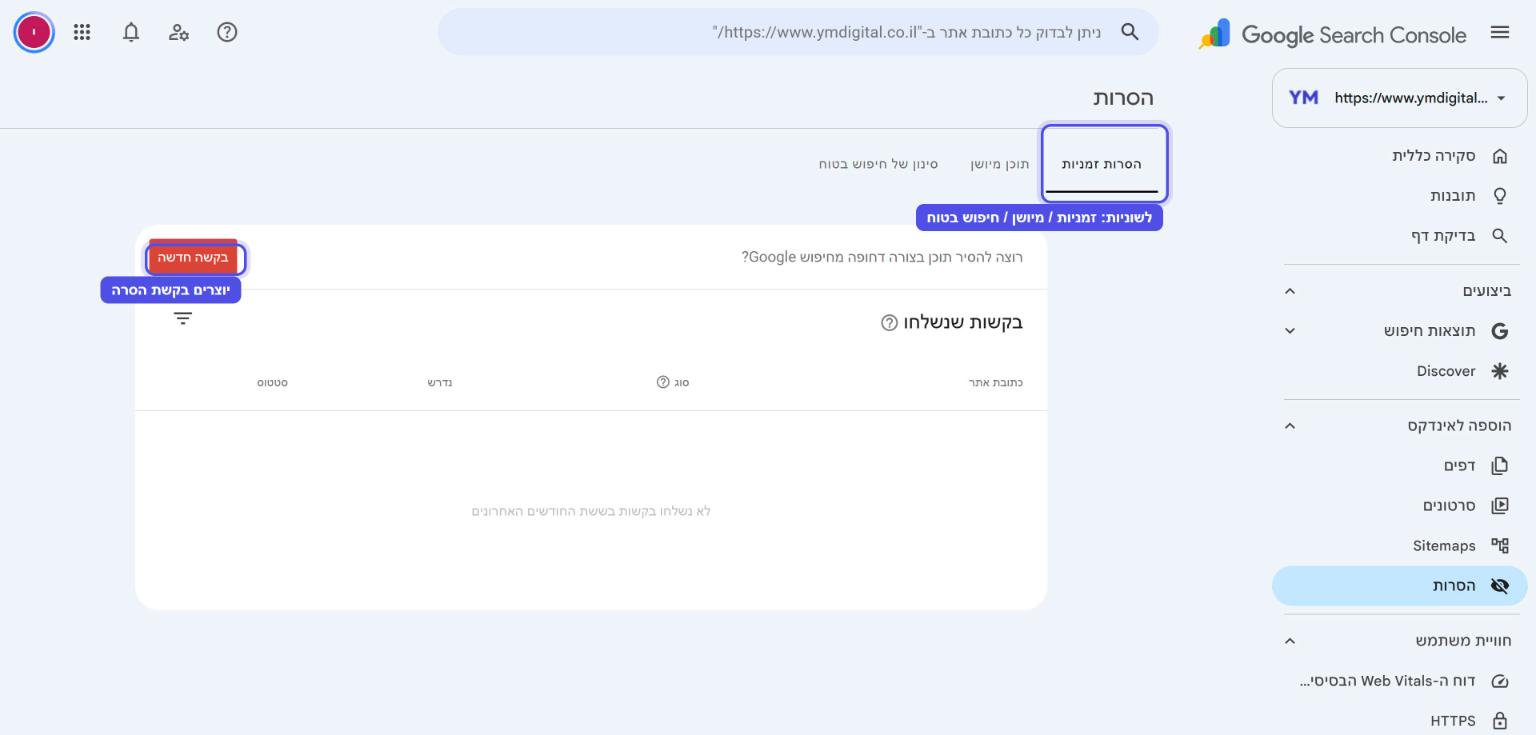
Task: Collapse the הוספה לאינדקס sidebar section
Action: coord(1290,426)
